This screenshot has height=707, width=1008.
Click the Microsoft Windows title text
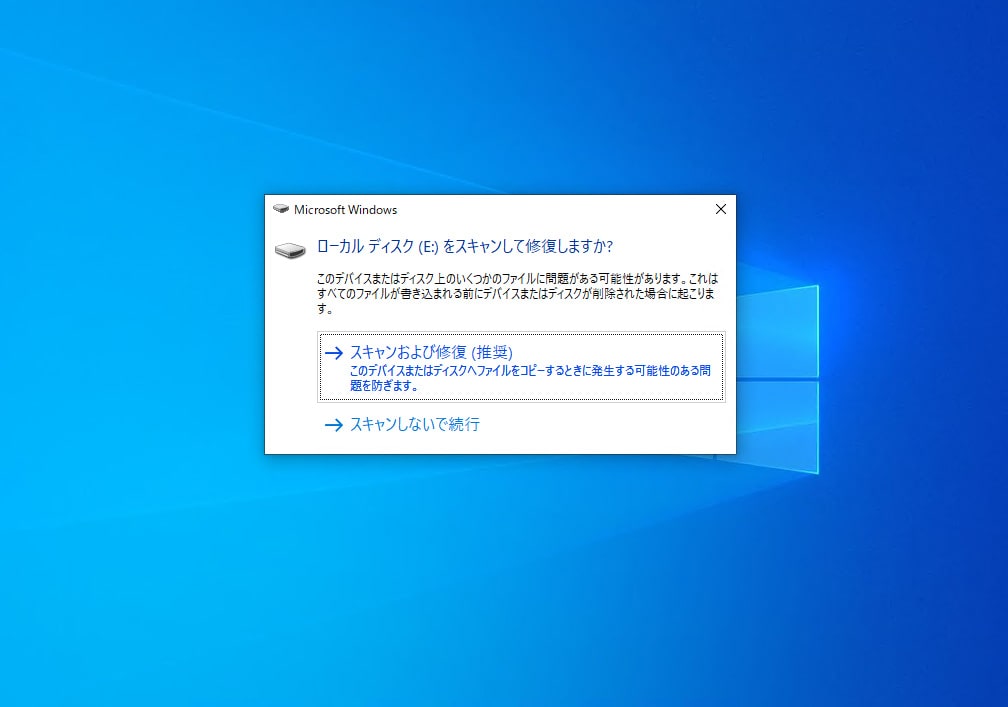(345, 210)
